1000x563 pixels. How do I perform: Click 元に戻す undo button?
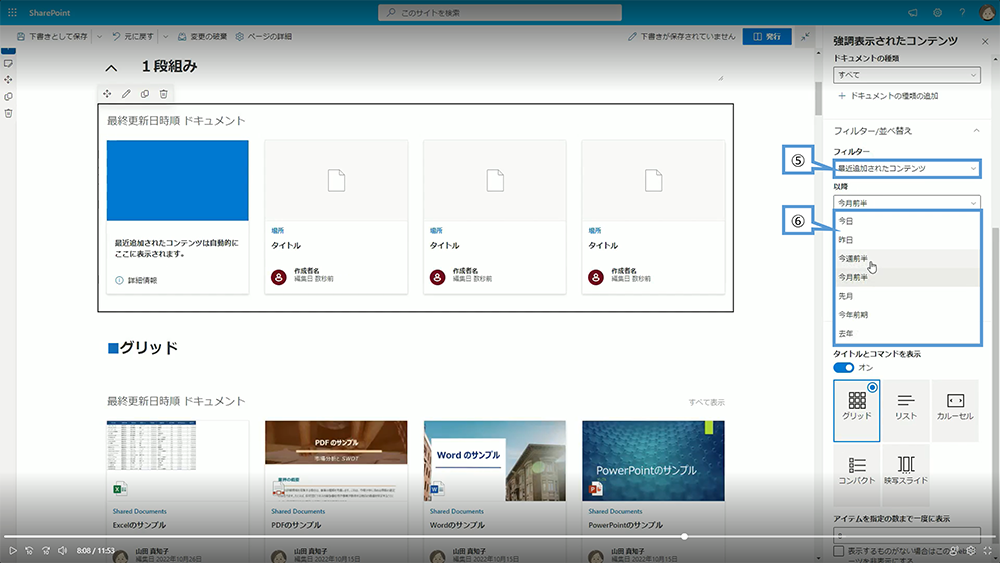133,37
